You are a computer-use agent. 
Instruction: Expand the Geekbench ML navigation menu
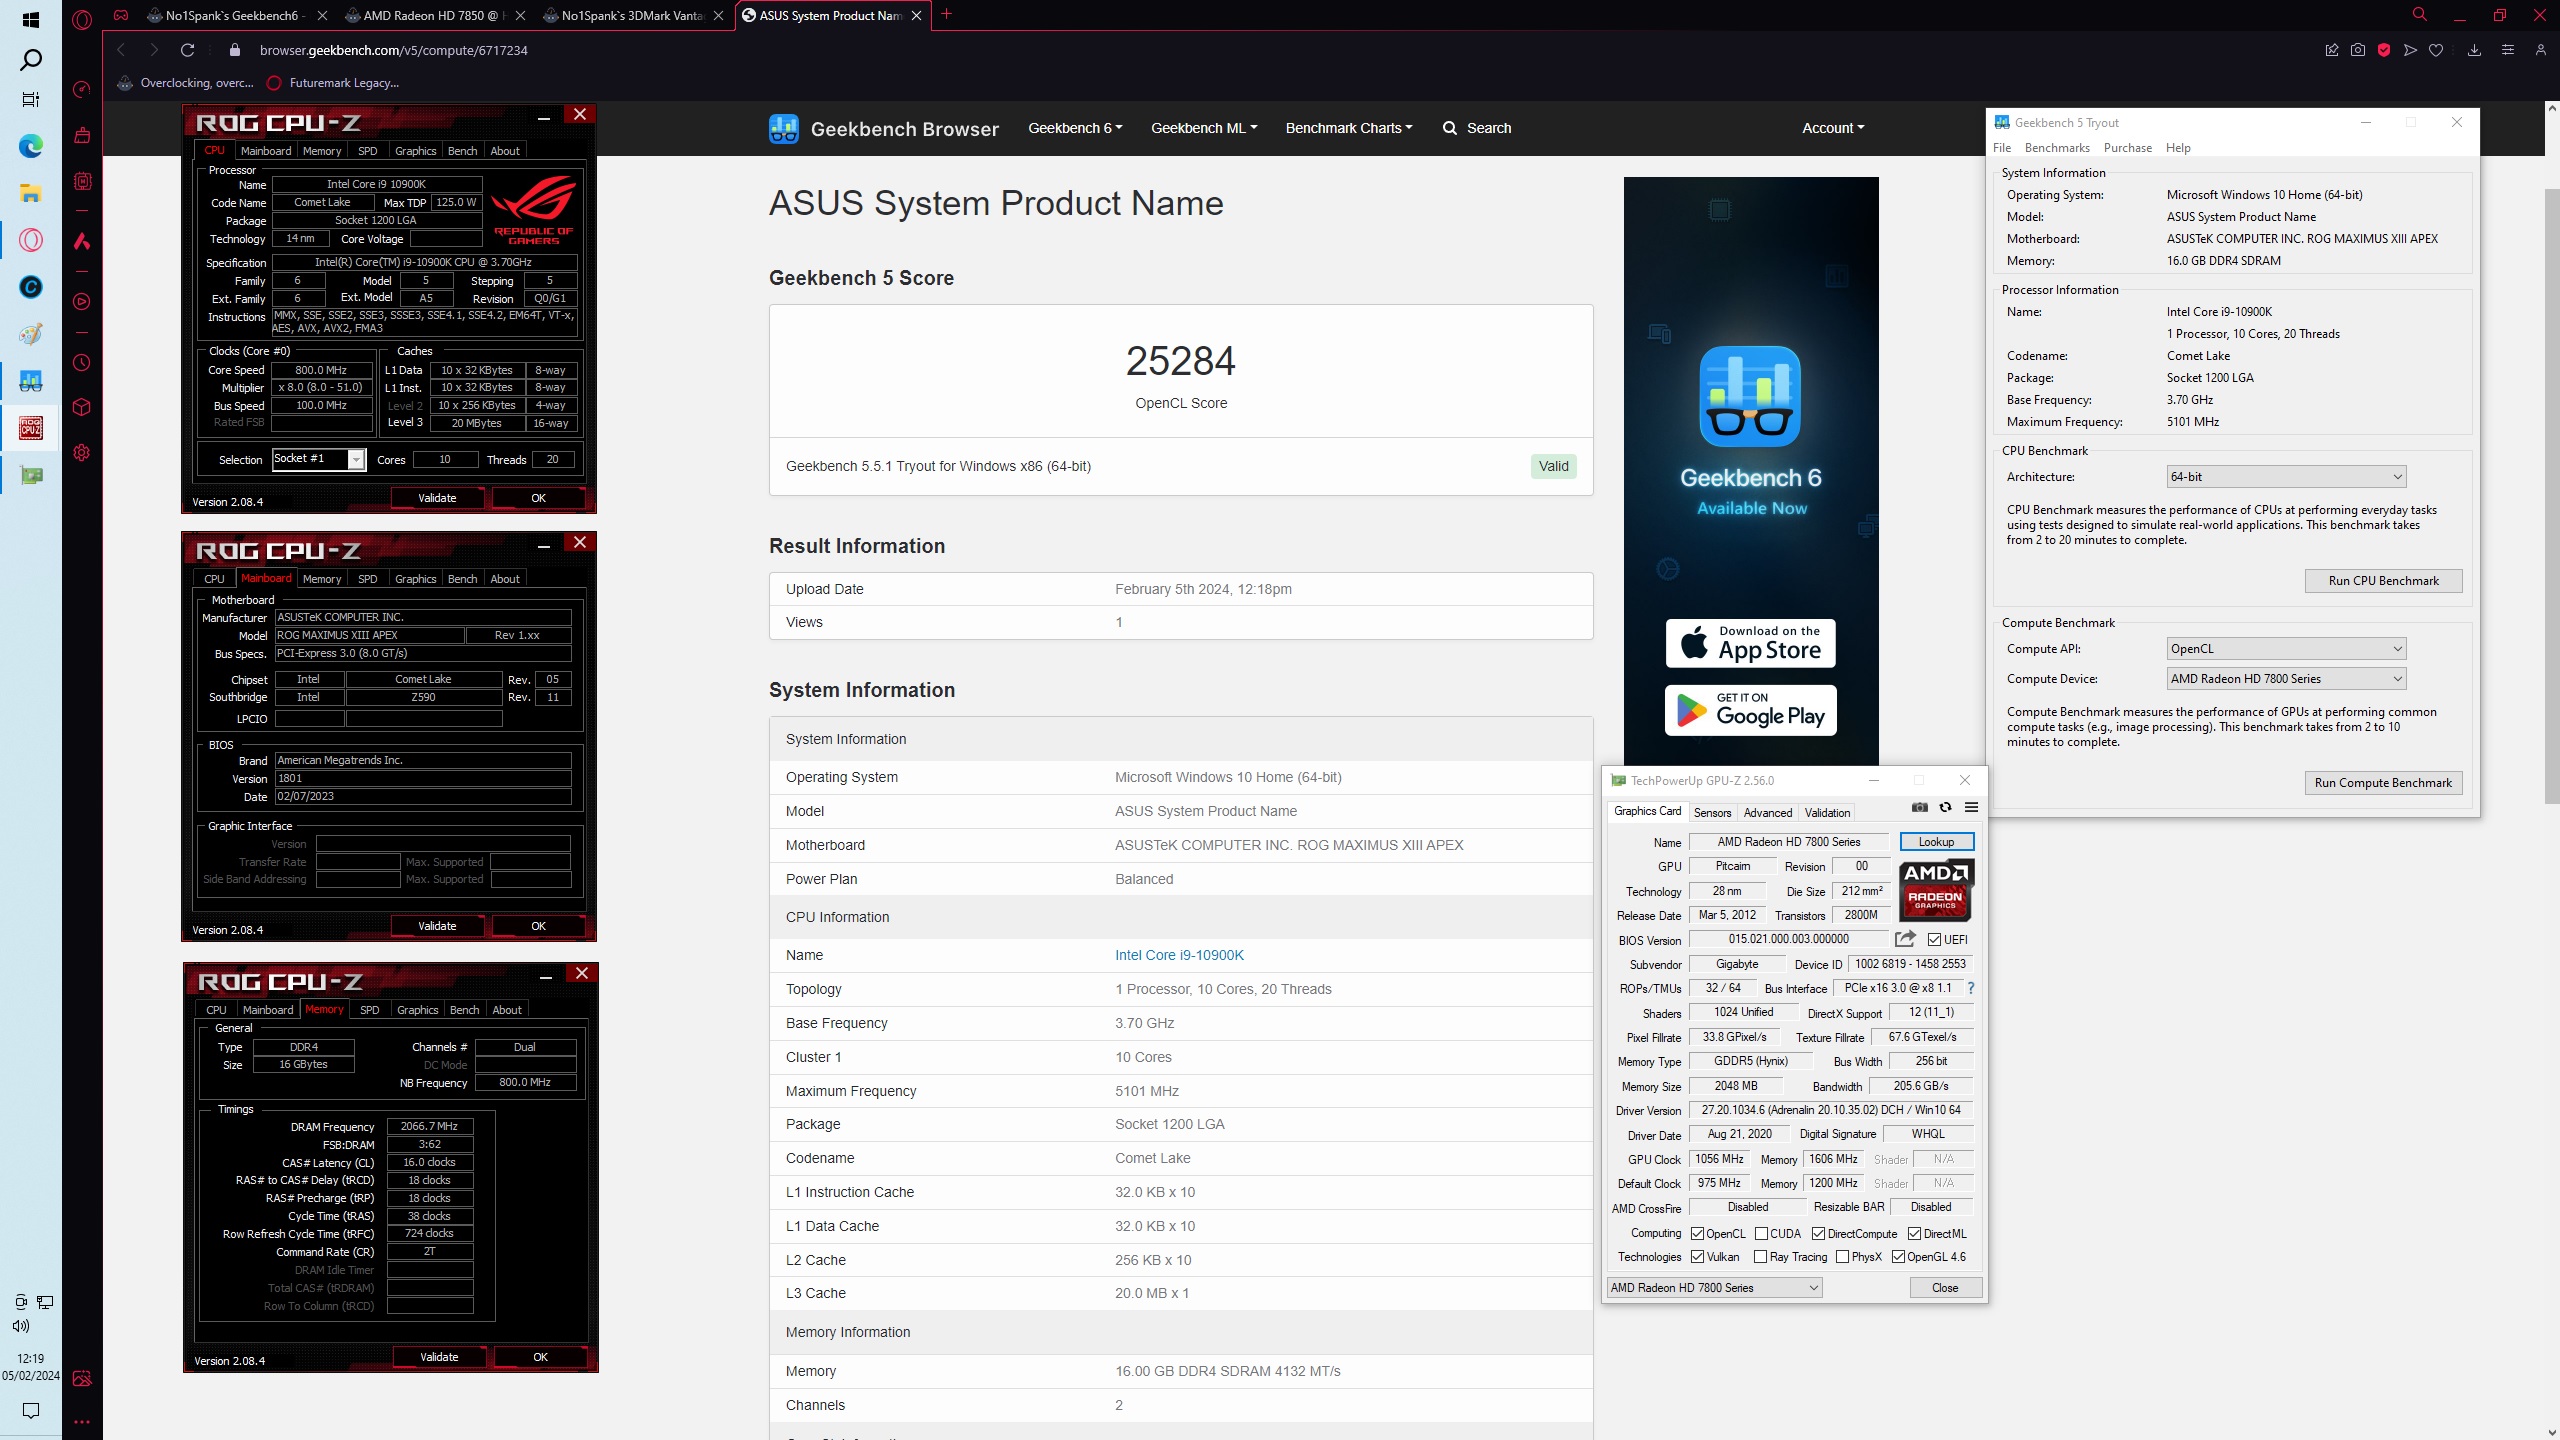(1204, 128)
